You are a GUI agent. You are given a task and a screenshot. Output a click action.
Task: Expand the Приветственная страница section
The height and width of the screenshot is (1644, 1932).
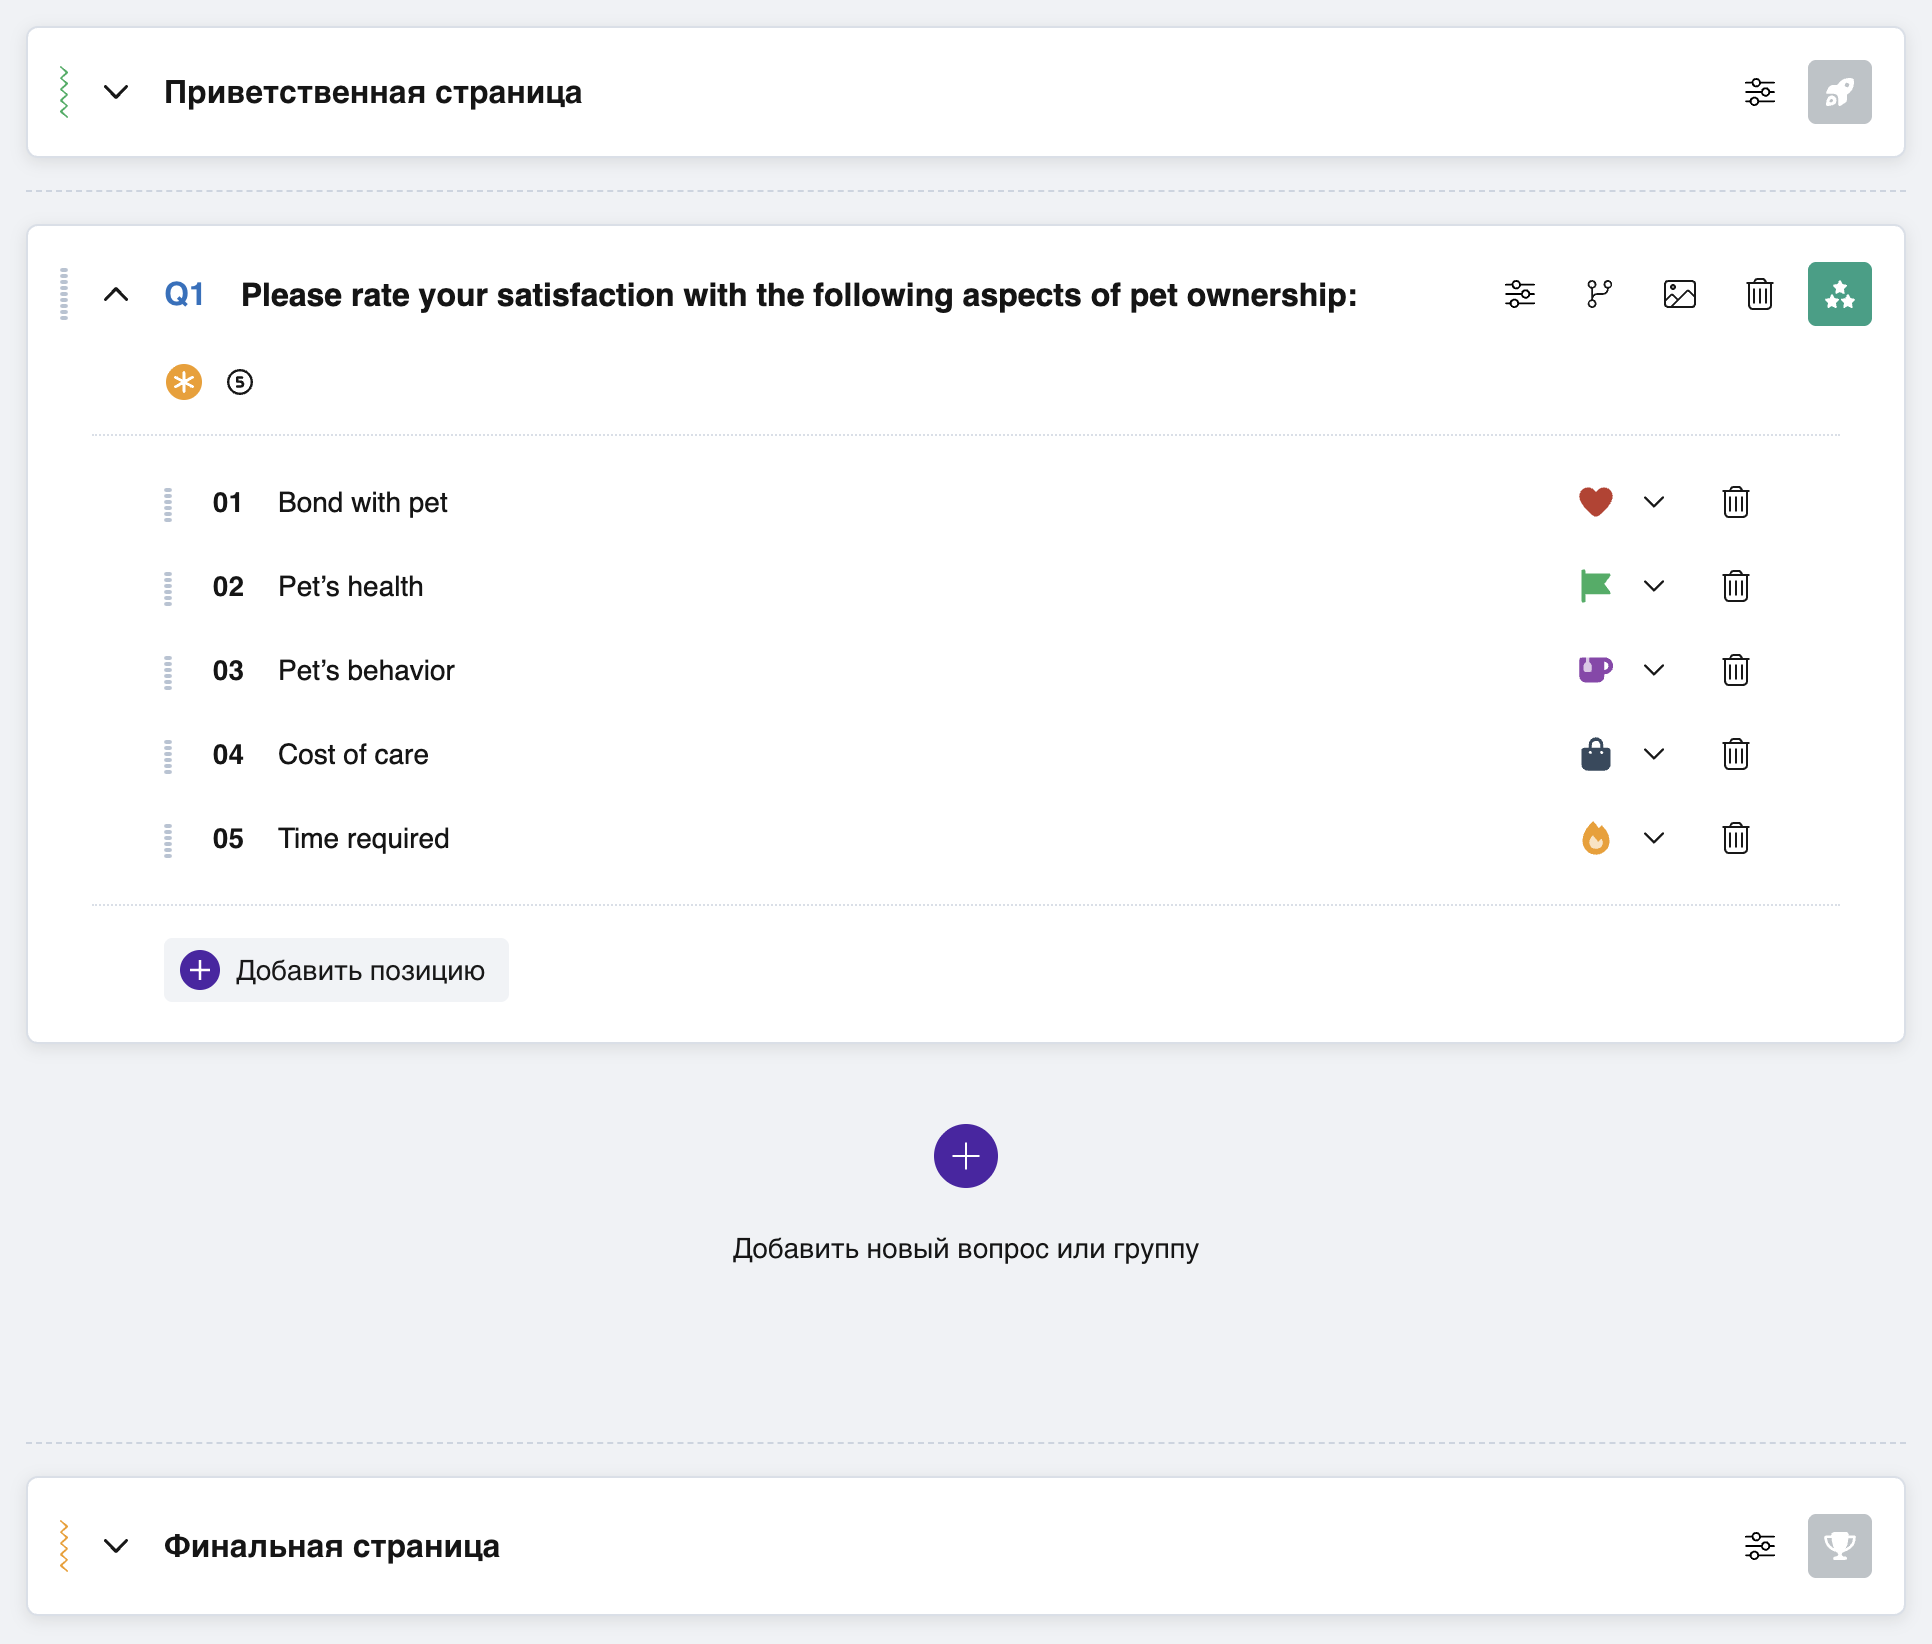tap(116, 92)
